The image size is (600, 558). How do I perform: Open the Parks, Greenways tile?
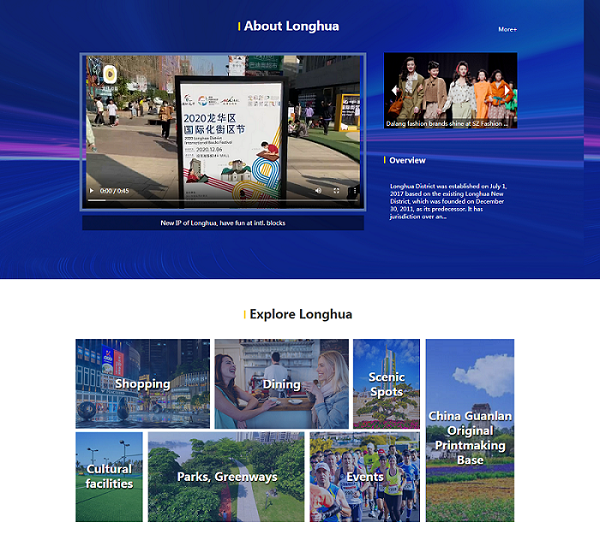(226, 477)
